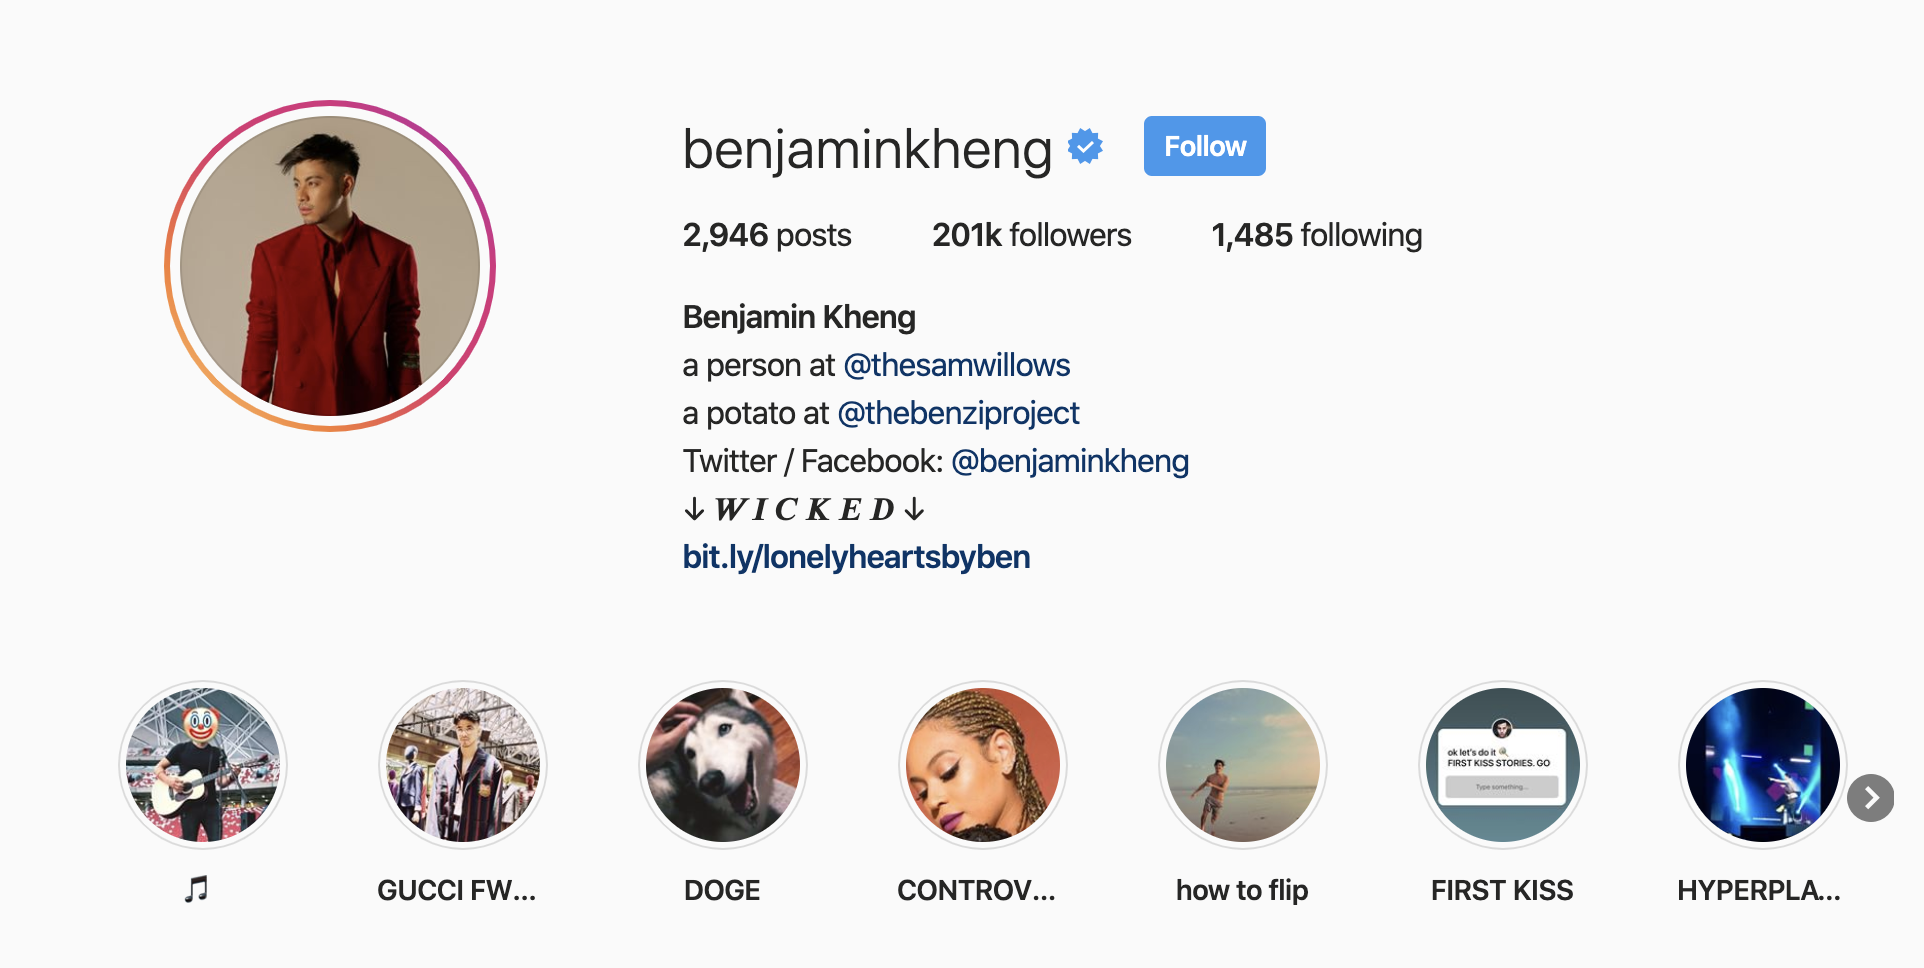Click the 2,946 posts count
Image resolution: width=1924 pixels, height=968 pixels.
[x=767, y=235]
